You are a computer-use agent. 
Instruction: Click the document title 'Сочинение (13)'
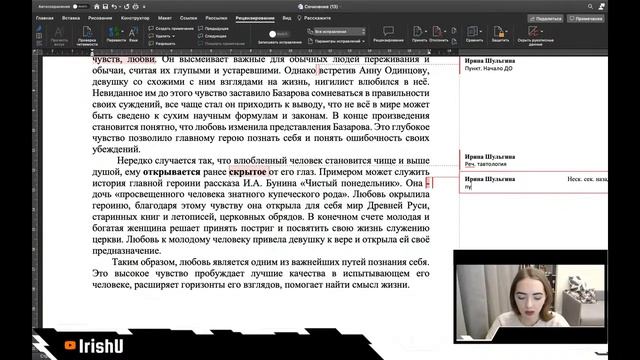(x=321, y=7)
